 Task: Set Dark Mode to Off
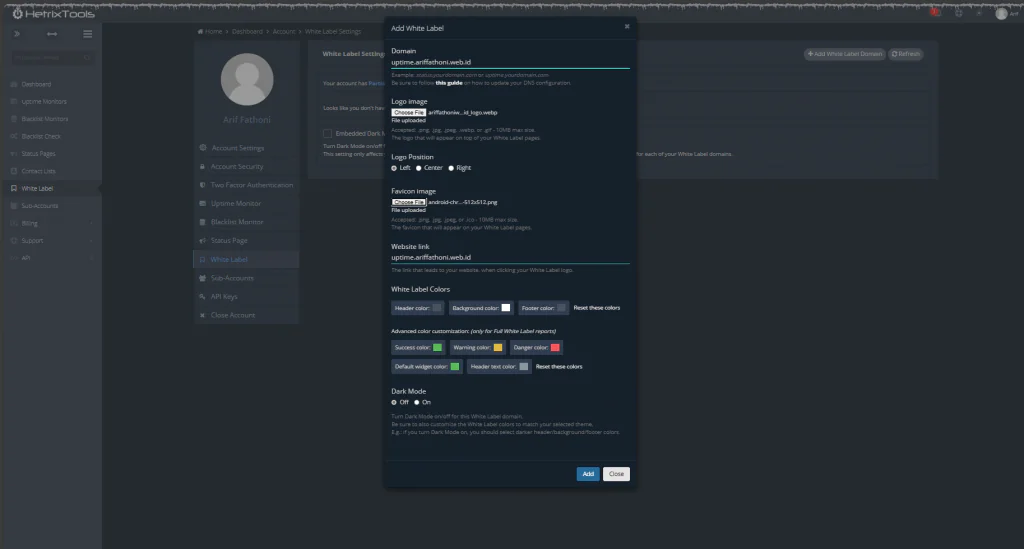[394, 403]
